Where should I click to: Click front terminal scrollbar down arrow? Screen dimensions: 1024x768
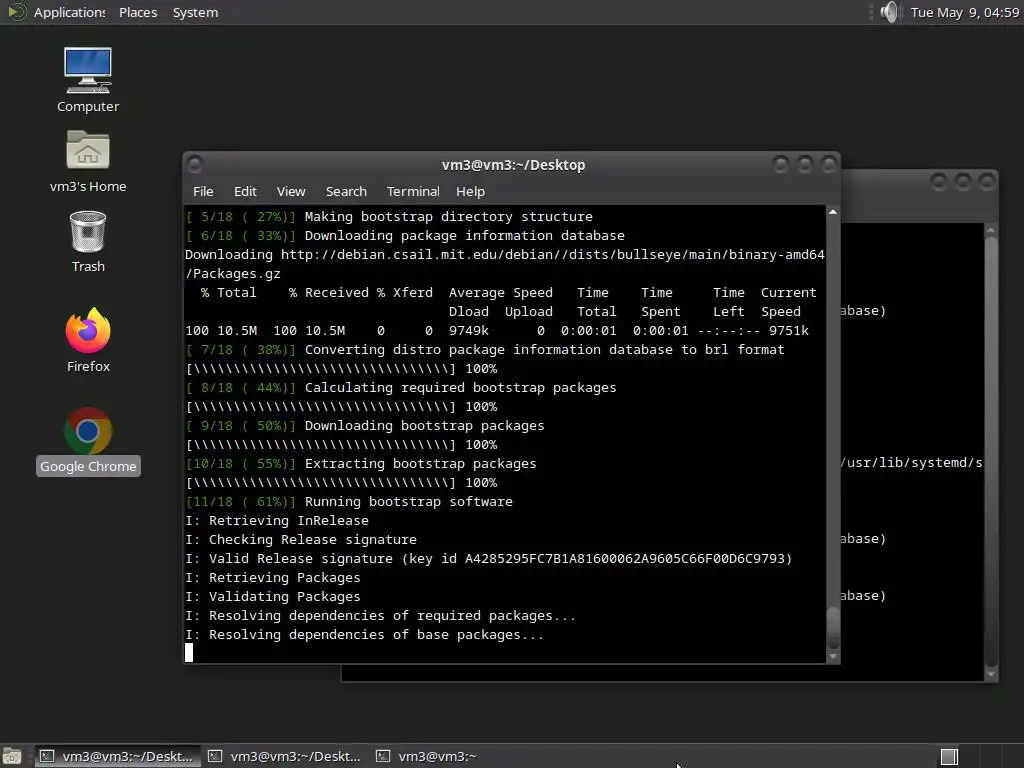tap(833, 656)
